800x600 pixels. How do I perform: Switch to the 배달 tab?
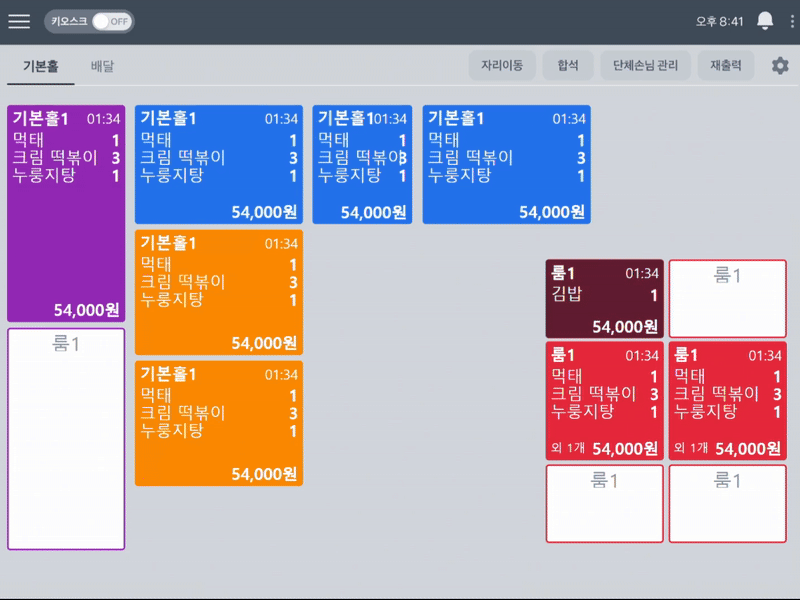(102, 66)
